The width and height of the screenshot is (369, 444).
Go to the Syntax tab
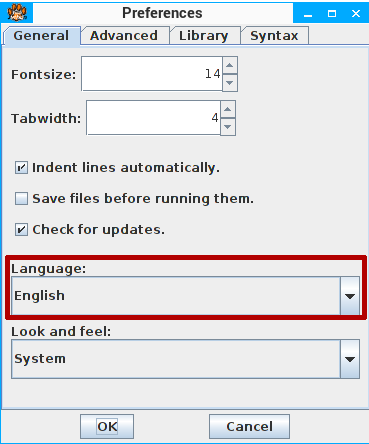tap(274, 36)
